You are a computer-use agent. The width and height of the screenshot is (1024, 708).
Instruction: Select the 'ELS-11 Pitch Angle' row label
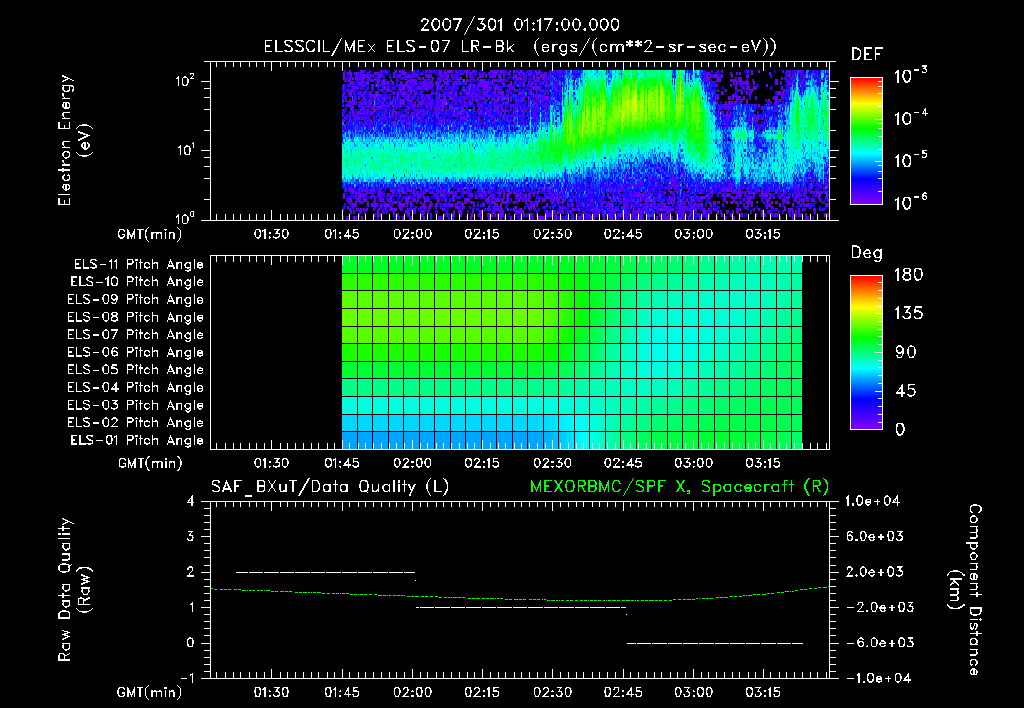138,265
